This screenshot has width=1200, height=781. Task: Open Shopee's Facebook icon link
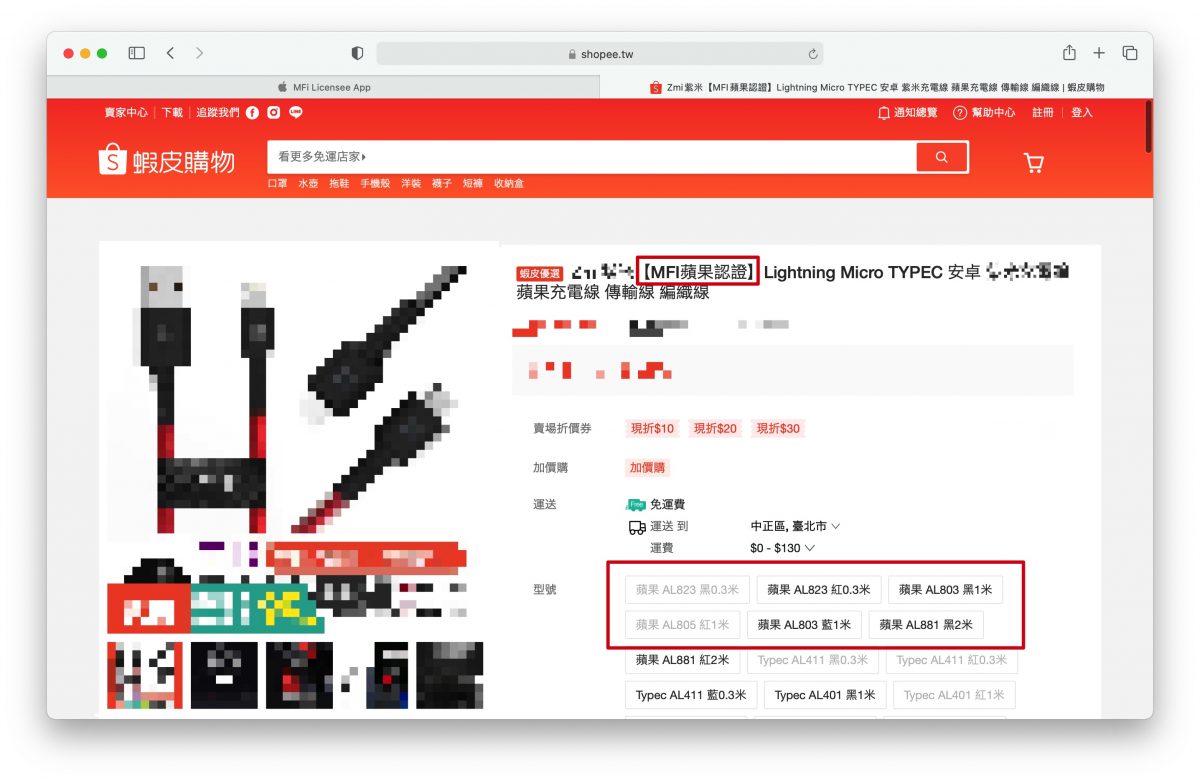pos(252,113)
